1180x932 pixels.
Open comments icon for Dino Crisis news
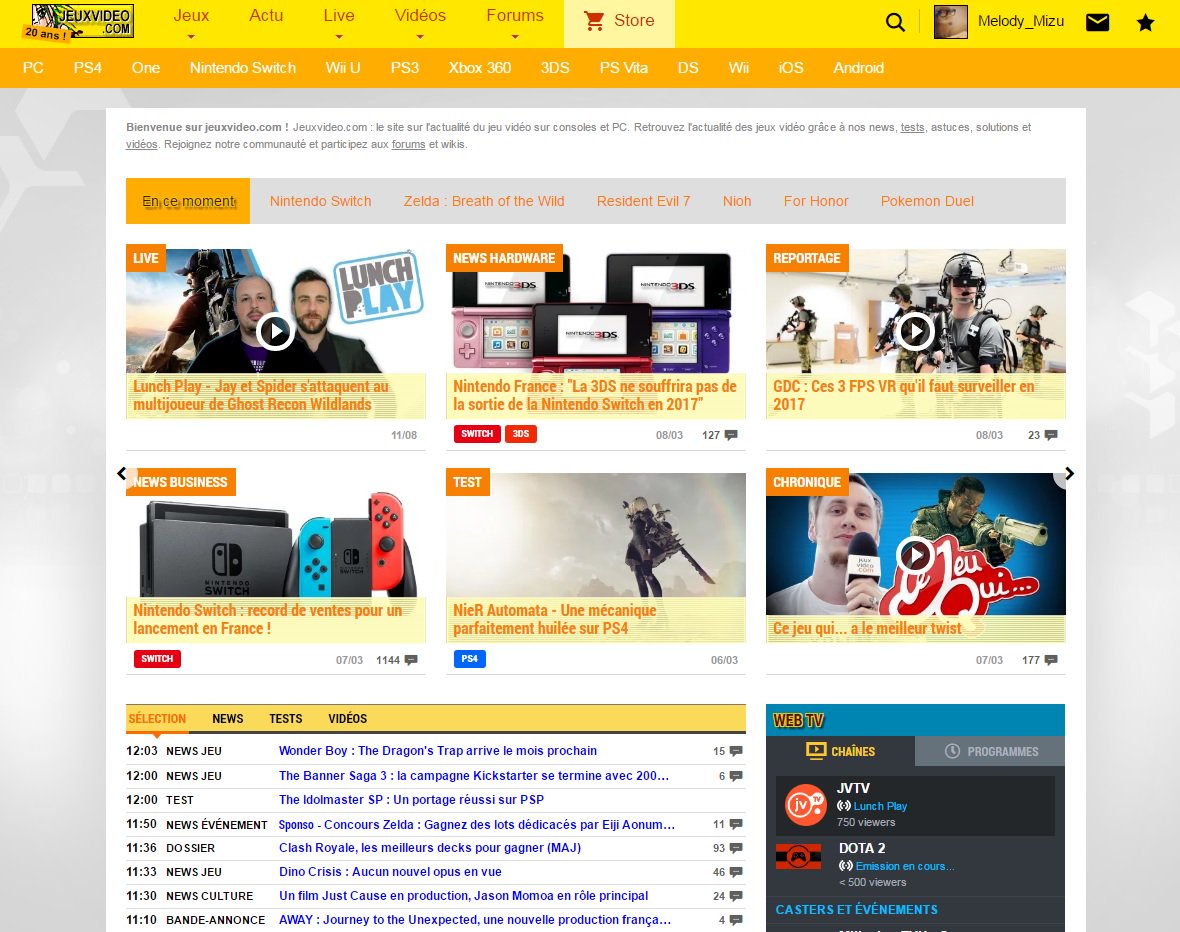click(736, 873)
